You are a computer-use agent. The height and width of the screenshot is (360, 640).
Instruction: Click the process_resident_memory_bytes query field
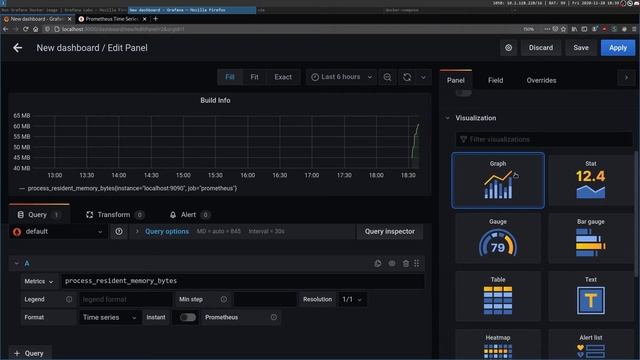242,281
